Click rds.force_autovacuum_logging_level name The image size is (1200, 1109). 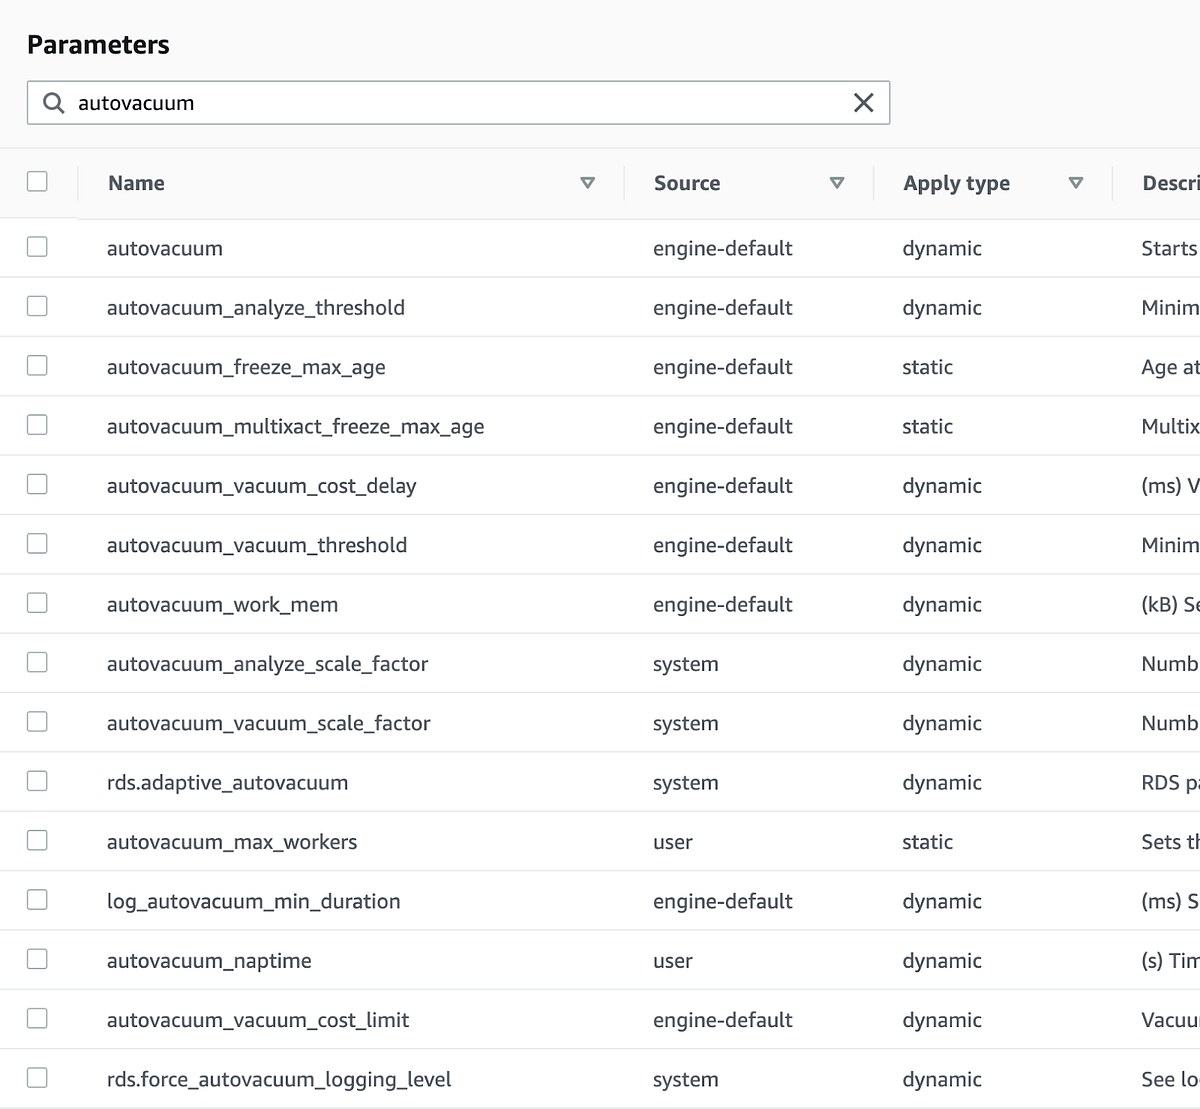point(279,1080)
